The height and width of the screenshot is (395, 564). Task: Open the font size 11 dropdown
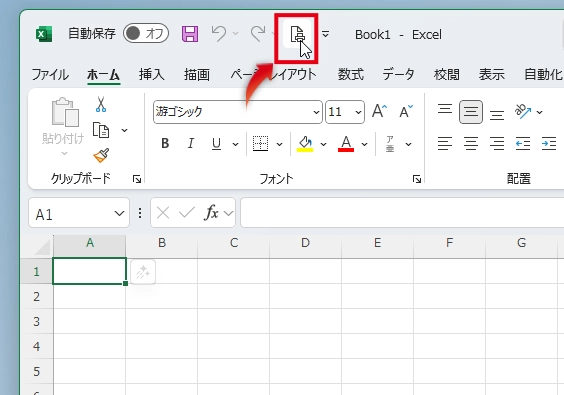point(358,112)
